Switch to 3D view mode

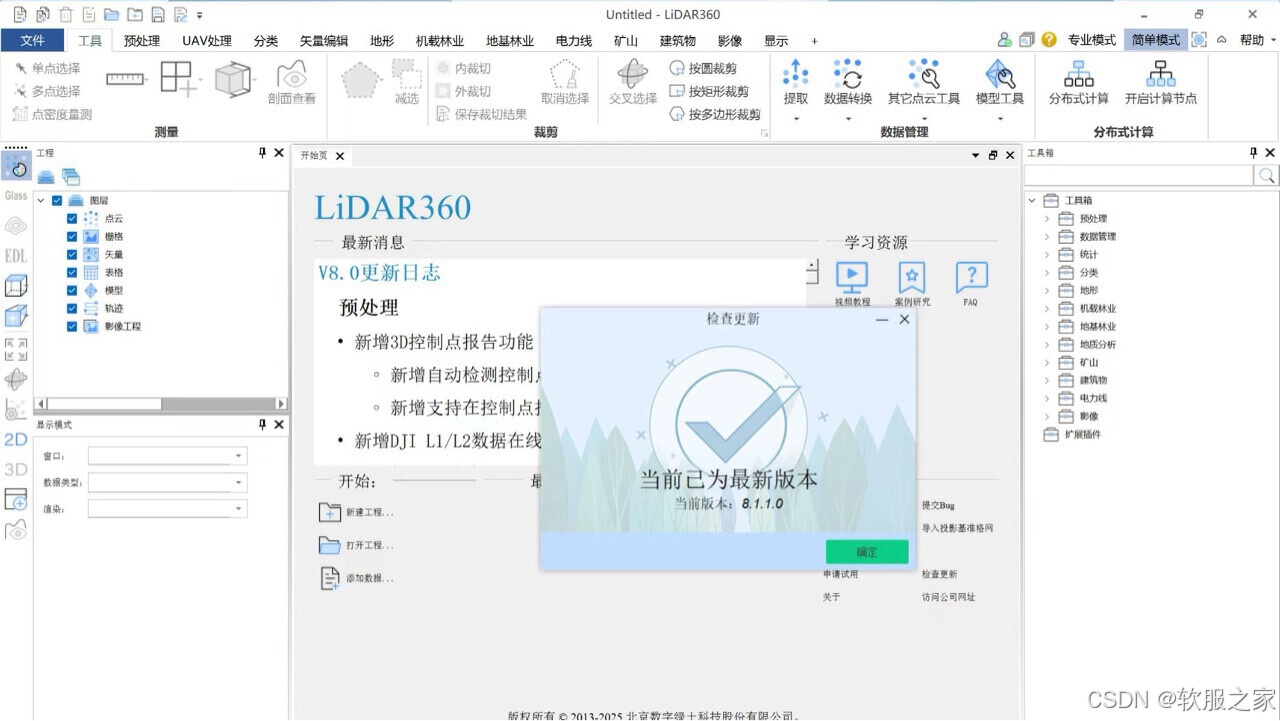16,469
